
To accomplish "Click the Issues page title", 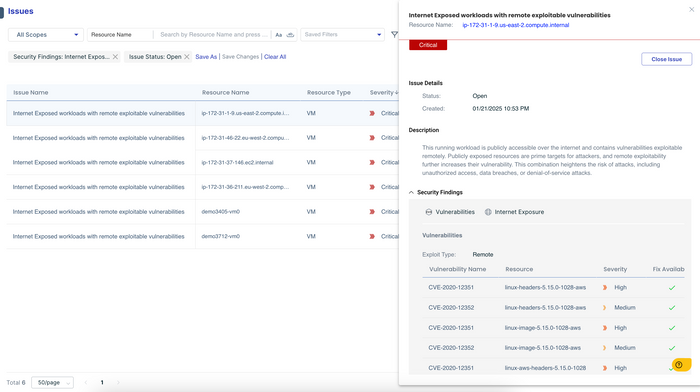I will [21, 11].
